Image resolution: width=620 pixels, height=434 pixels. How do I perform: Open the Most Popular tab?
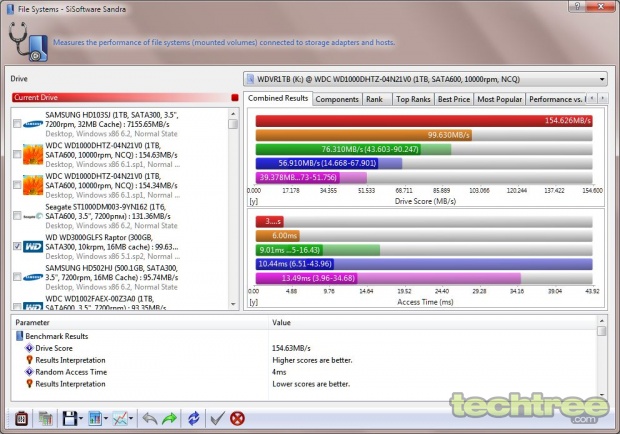coord(499,100)
